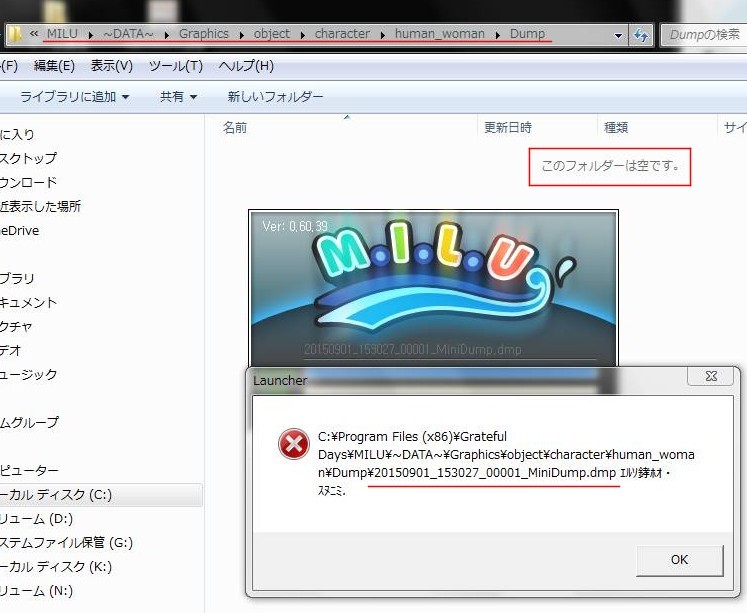This screenshot has height=613, width=747.
Task: Click the refresh button beside address bar
Action: pyautogui.click(x=641, y=35)
